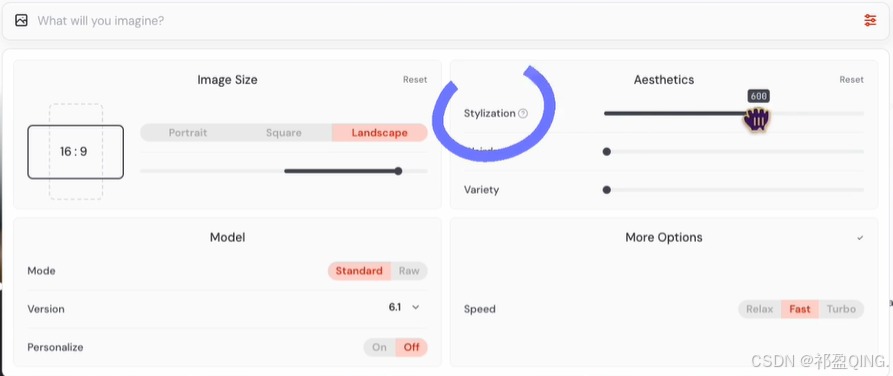Reset the Aesthetics settings
893x376 pixels.
851,80
